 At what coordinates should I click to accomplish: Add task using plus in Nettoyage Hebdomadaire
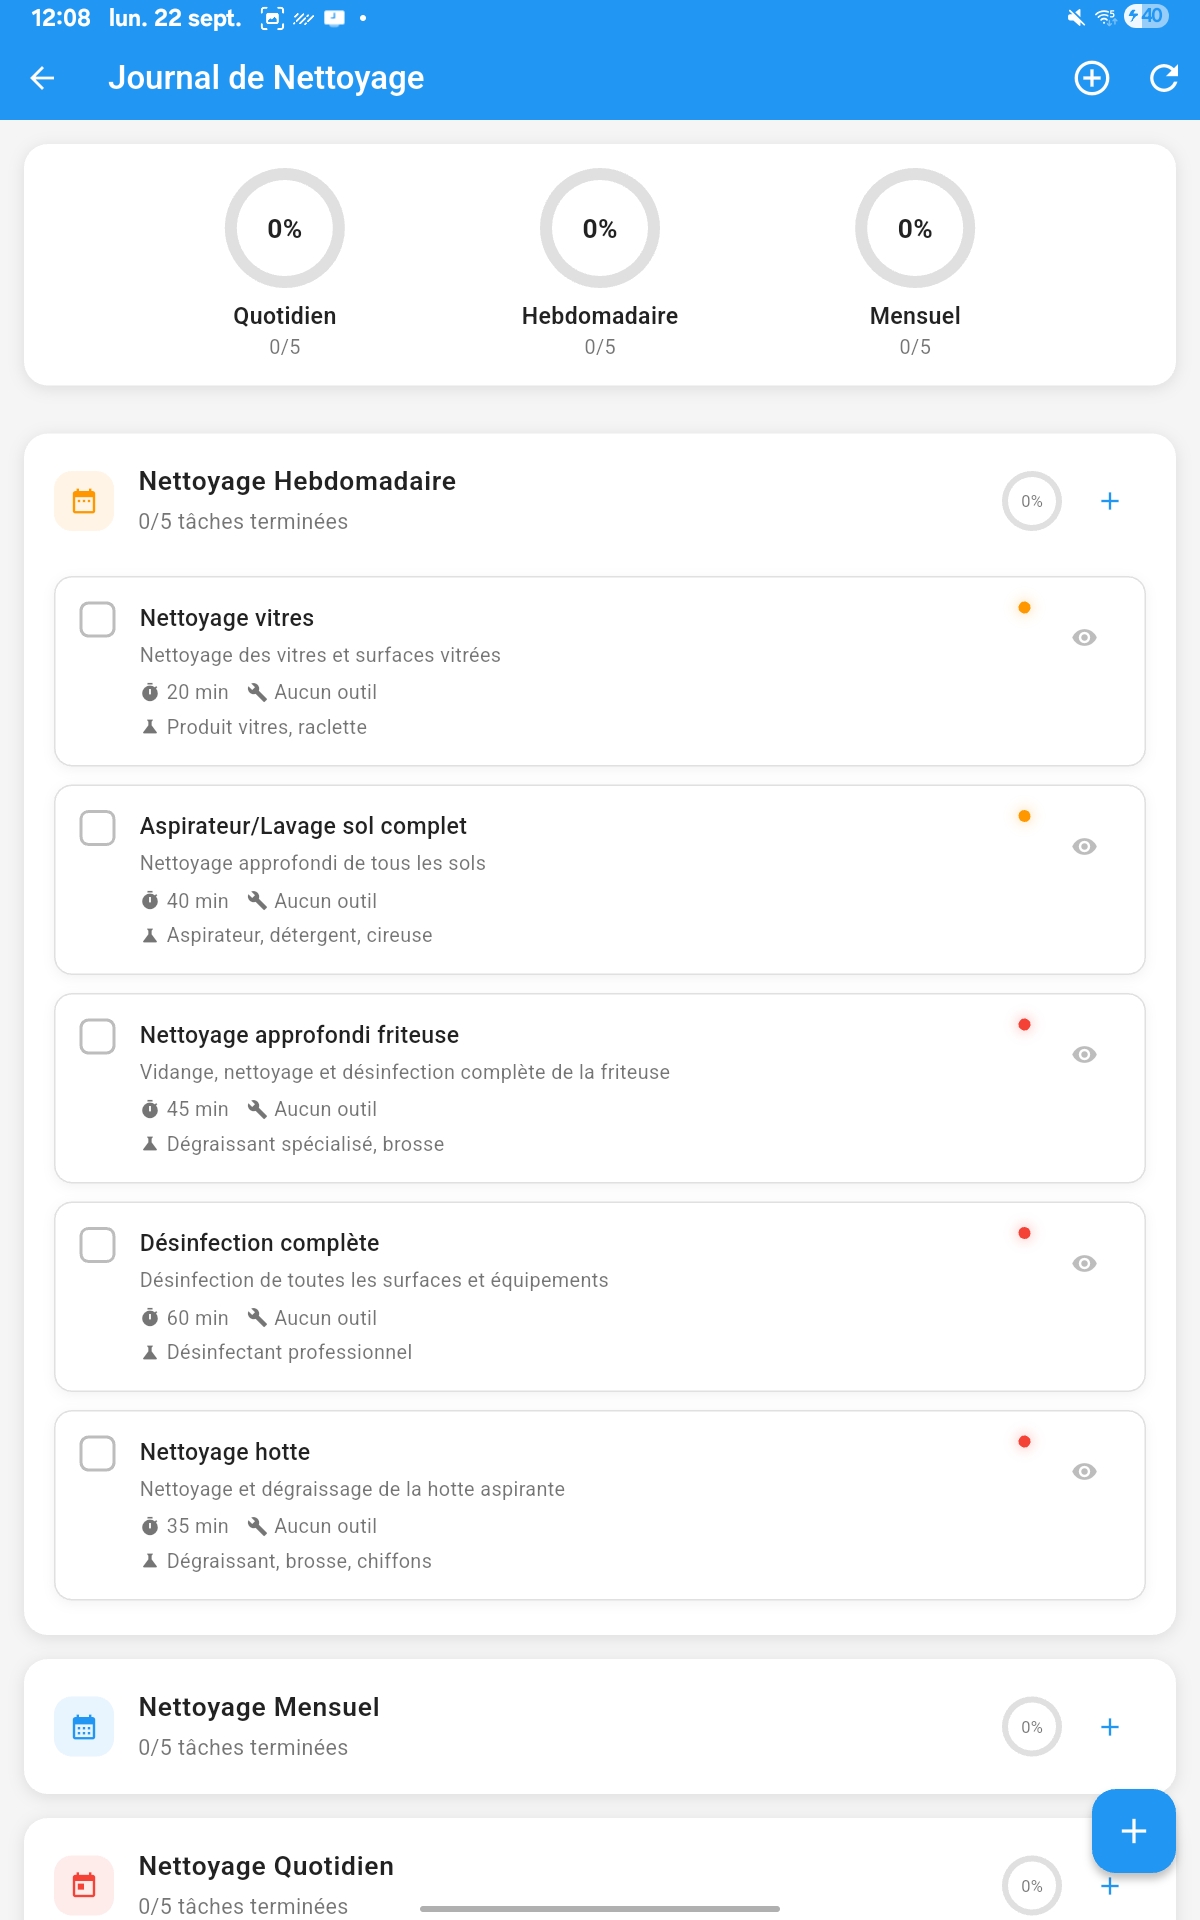[1109, 501]
